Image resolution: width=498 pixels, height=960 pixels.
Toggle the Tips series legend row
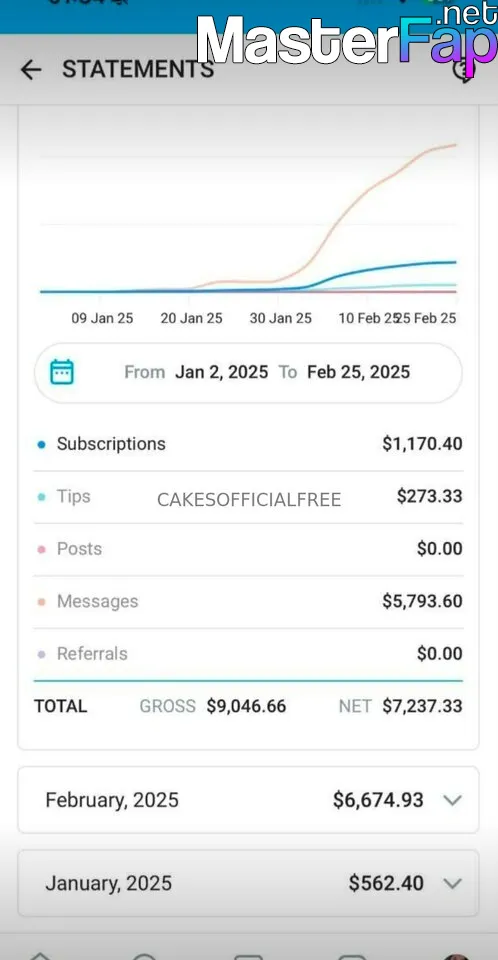click(248, 497)
